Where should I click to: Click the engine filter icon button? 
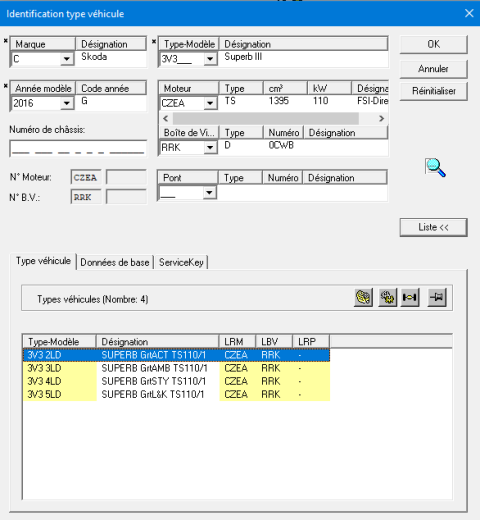363,297
